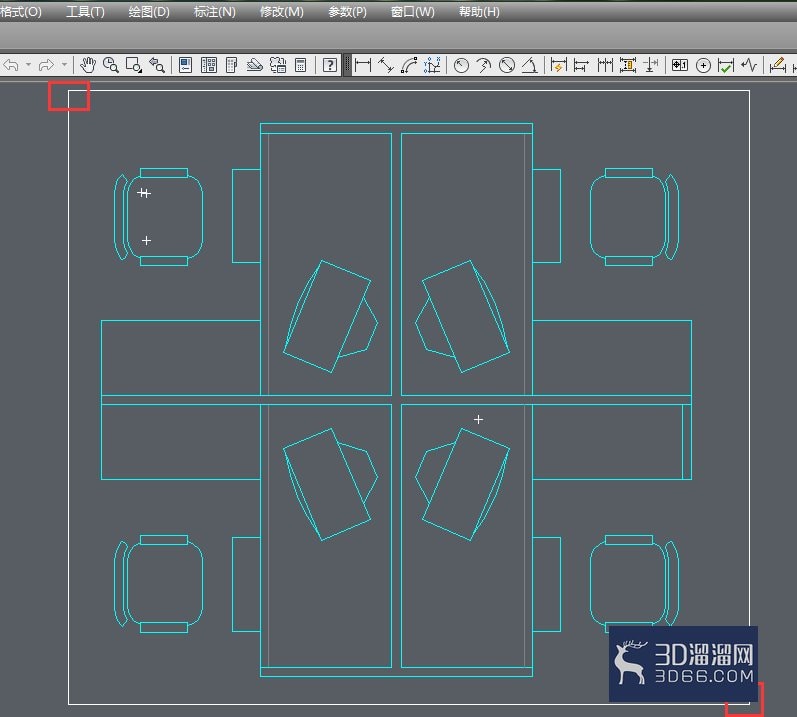Open the 绘图(D) menu
Screen dimensions: 797x717
pos(149,11)
